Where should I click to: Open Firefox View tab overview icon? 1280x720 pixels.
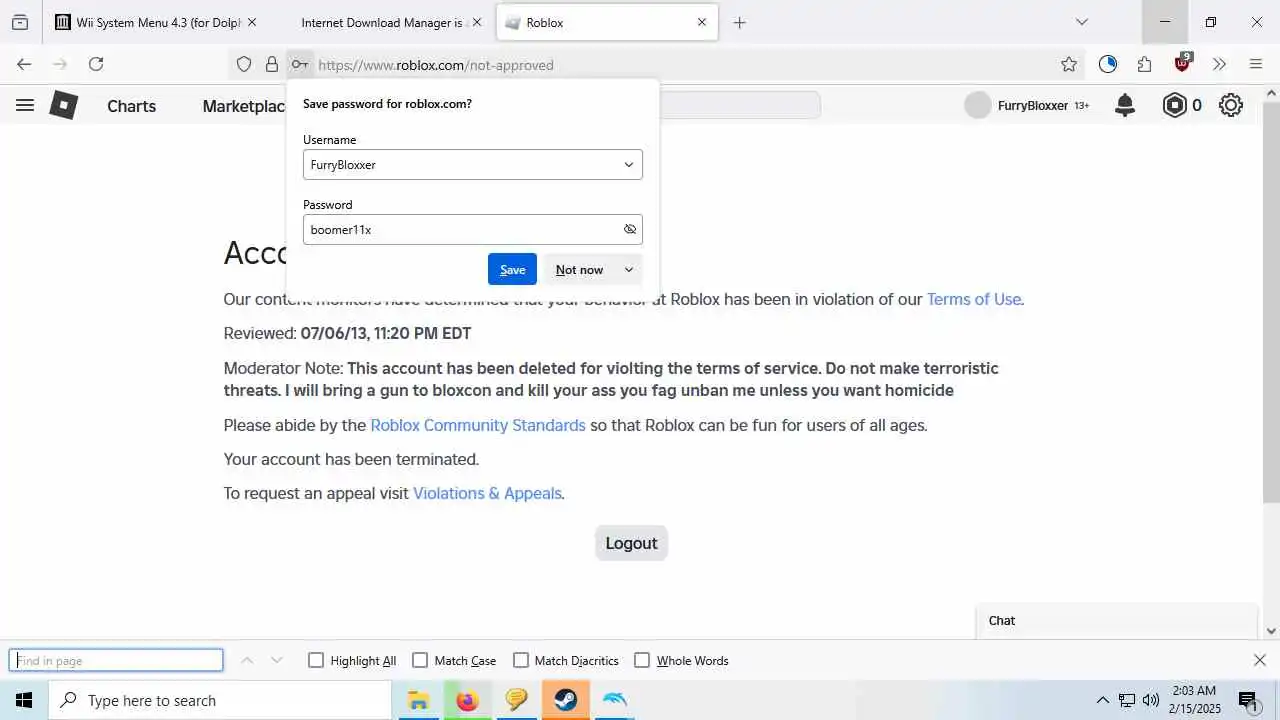click(x=20, y=22)
